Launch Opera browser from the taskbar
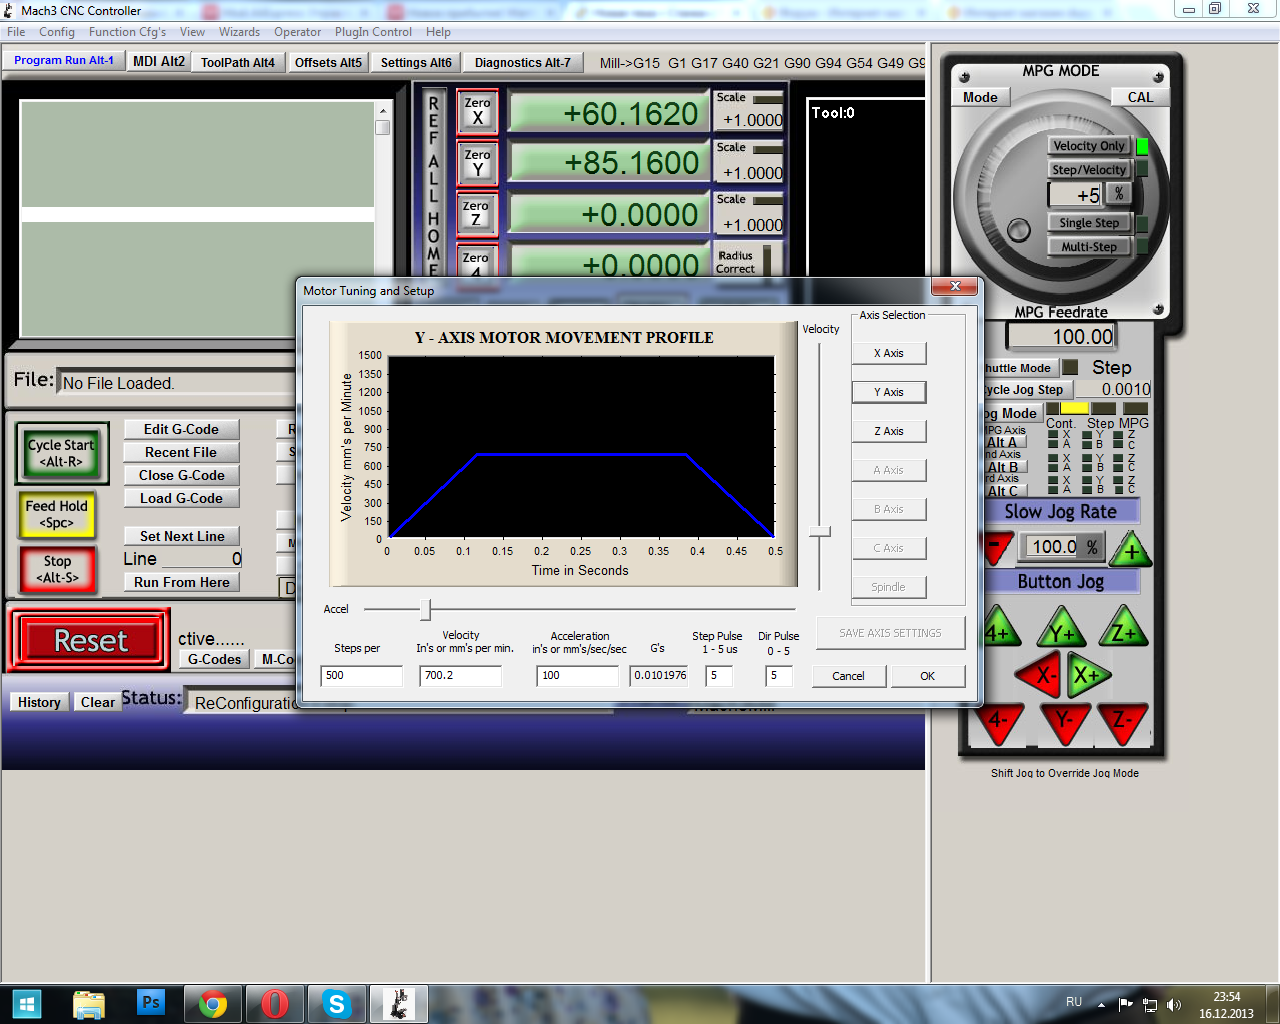 click(275, 1003)
